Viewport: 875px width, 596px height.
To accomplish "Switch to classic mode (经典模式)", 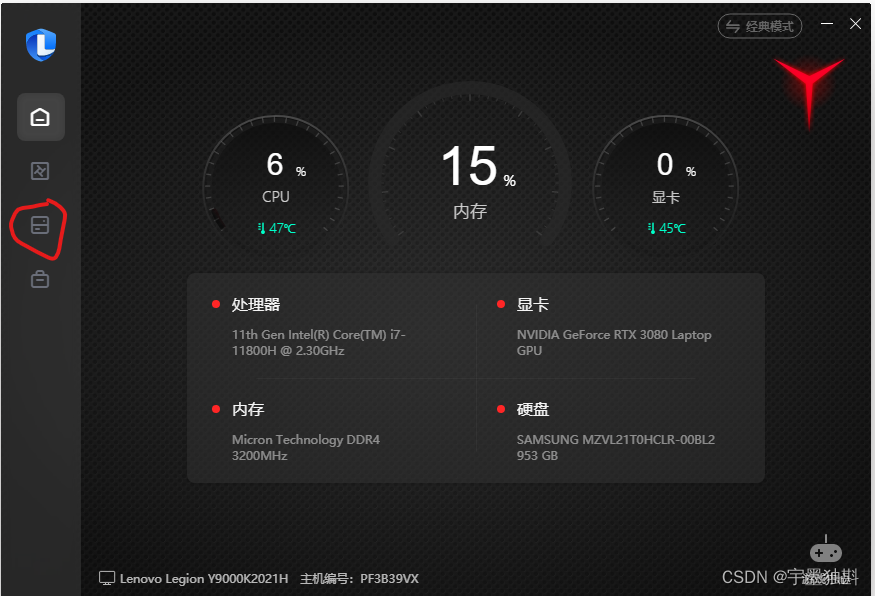I will pyautogui.click(x=759, y=26).
